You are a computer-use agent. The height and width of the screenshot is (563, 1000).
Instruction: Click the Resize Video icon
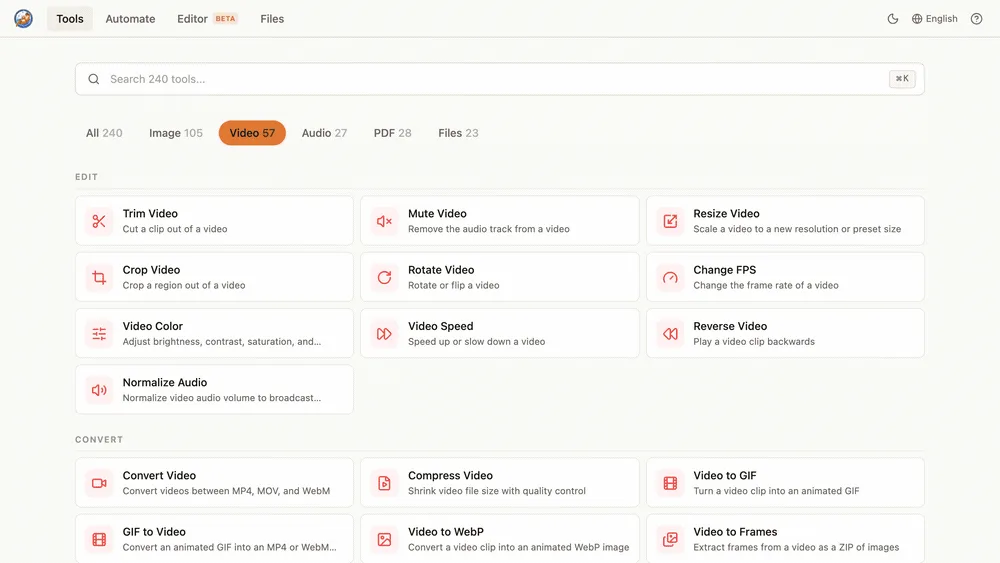[x=670, y=221]
